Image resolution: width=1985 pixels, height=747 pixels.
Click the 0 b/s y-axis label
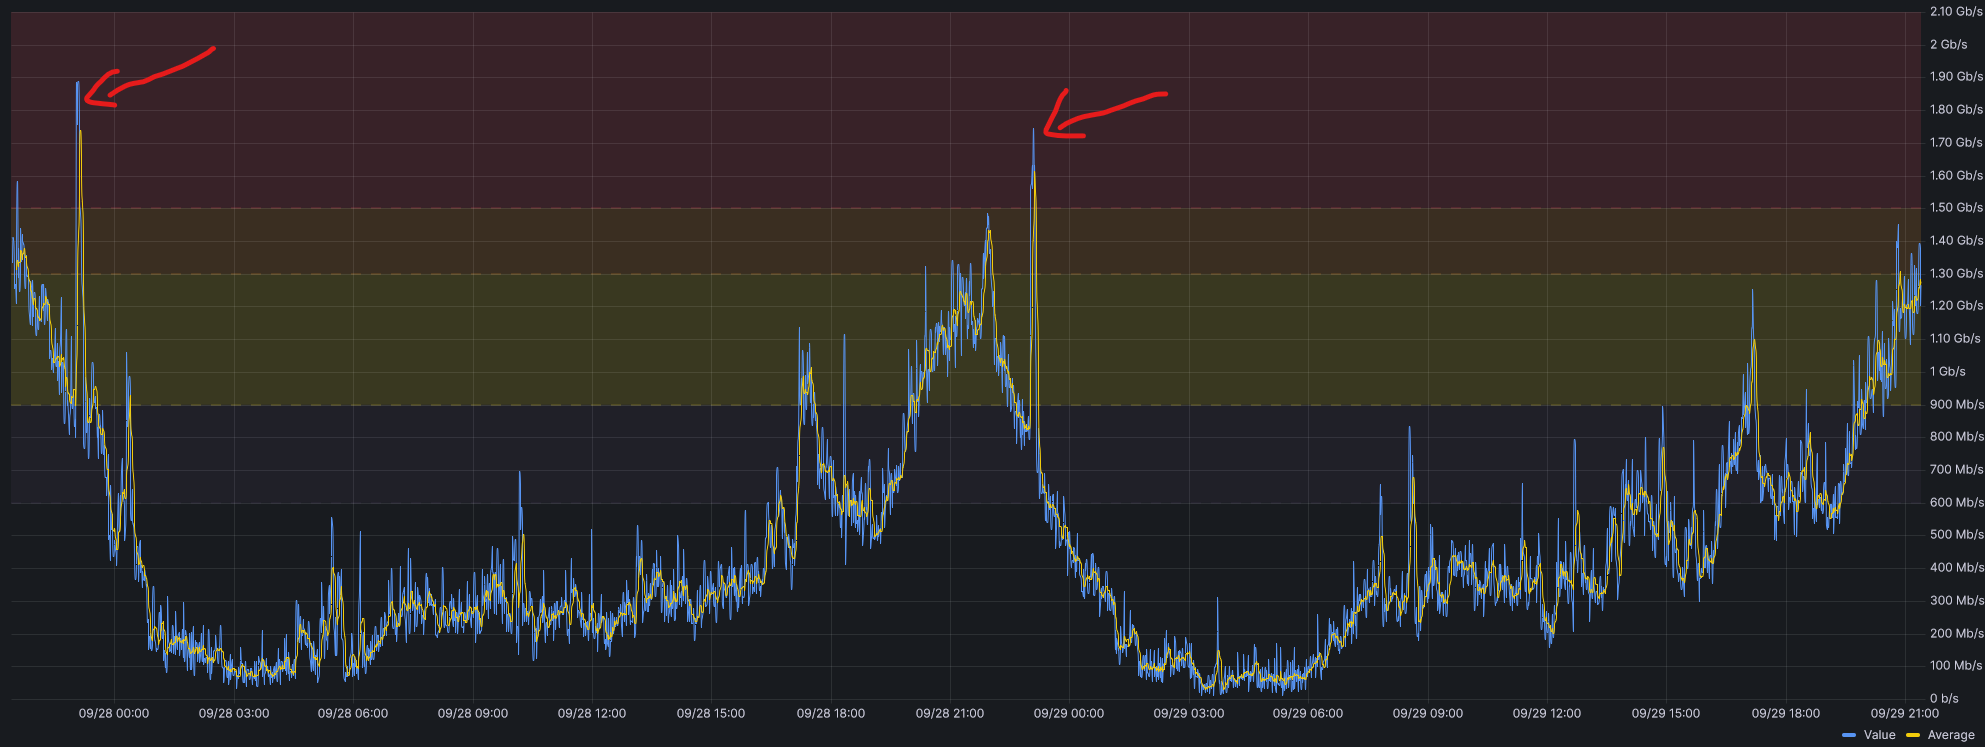pos(1944,698)
